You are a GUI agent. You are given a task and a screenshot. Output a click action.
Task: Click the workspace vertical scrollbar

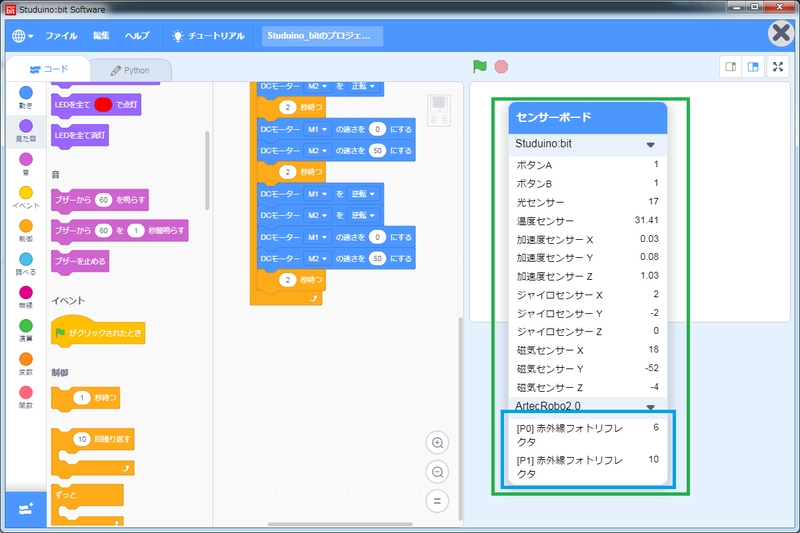[461, 418]
